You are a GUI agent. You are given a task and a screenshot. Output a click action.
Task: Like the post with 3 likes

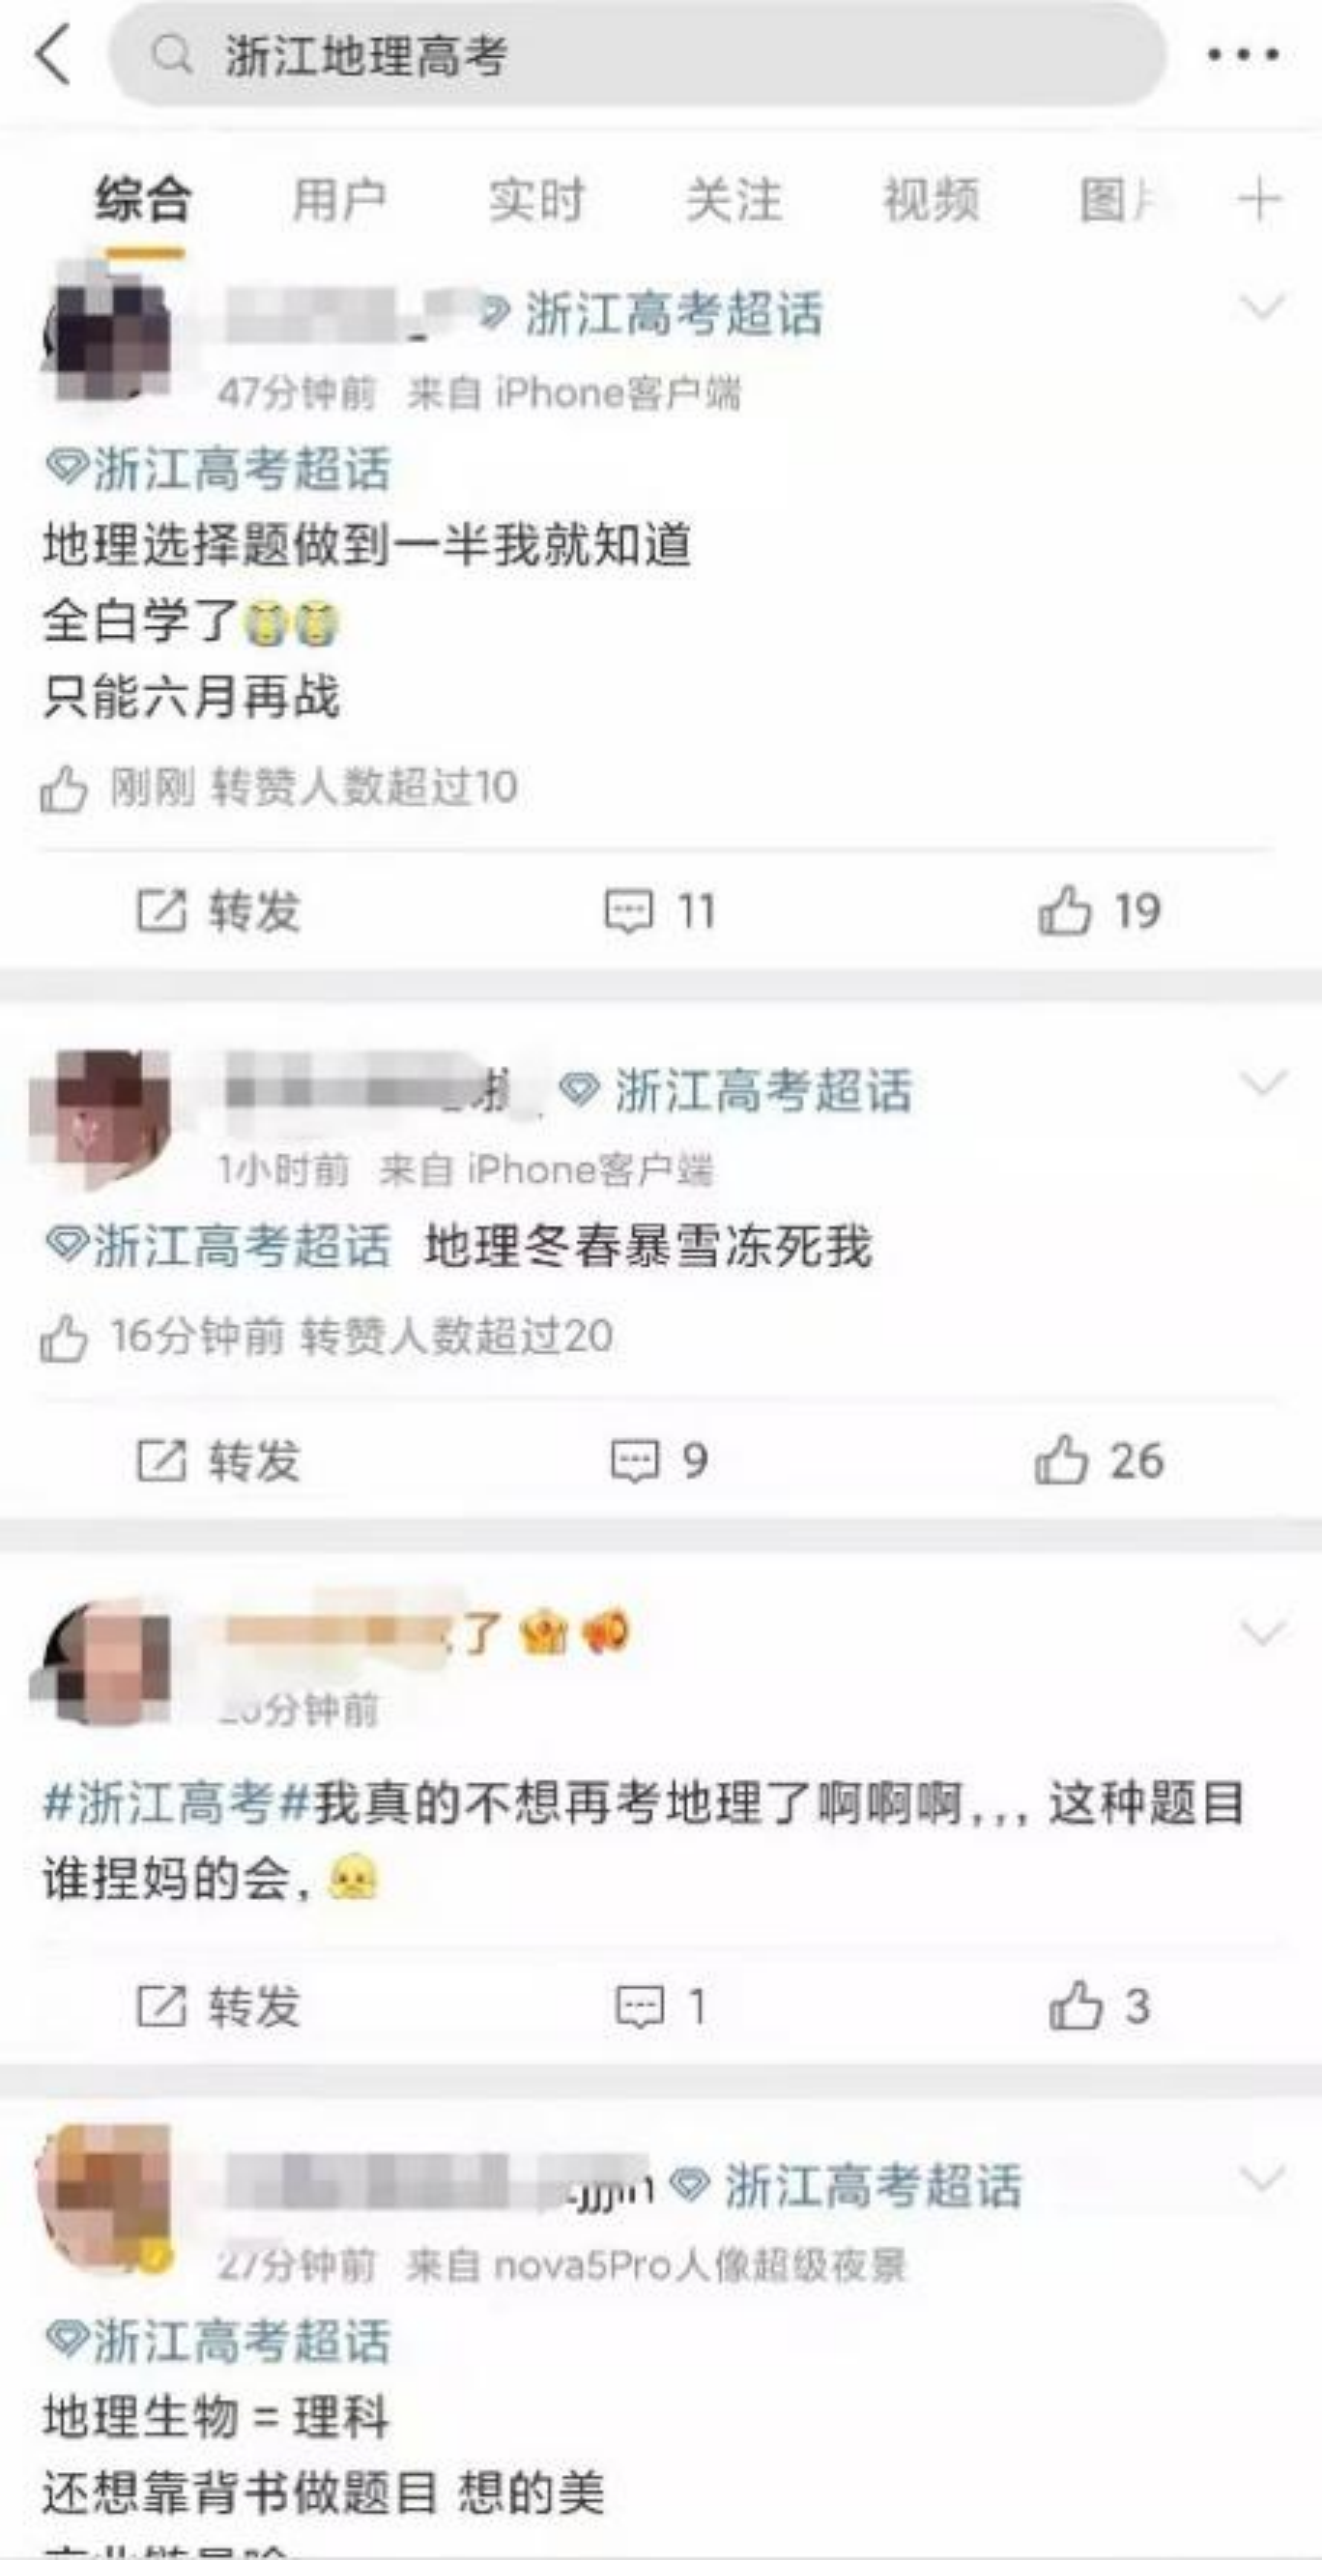1098,2006
